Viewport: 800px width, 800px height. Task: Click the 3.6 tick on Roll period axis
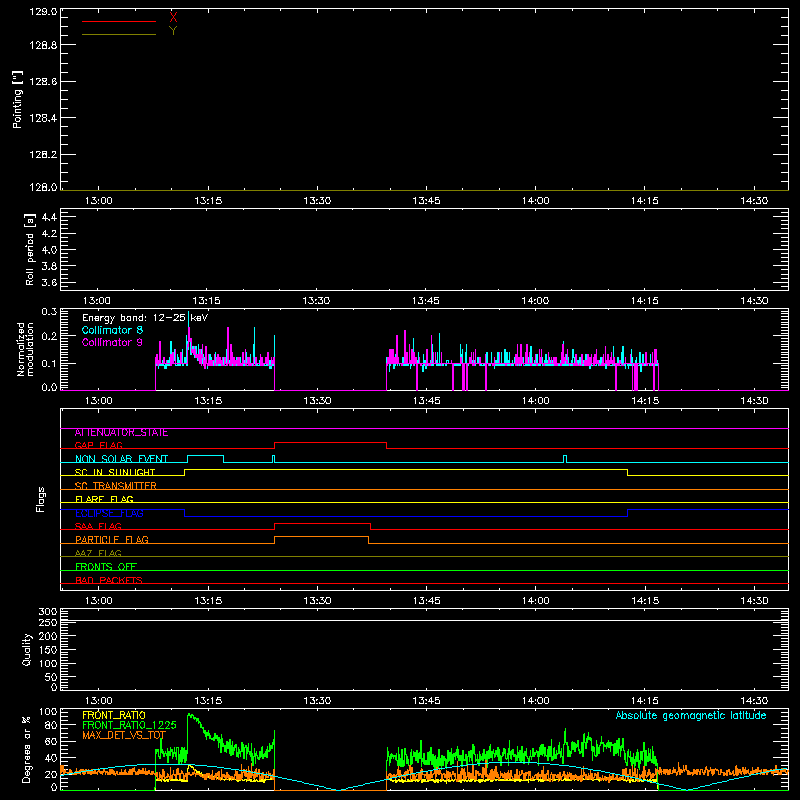pyautogui.click(x=49, y=283)
